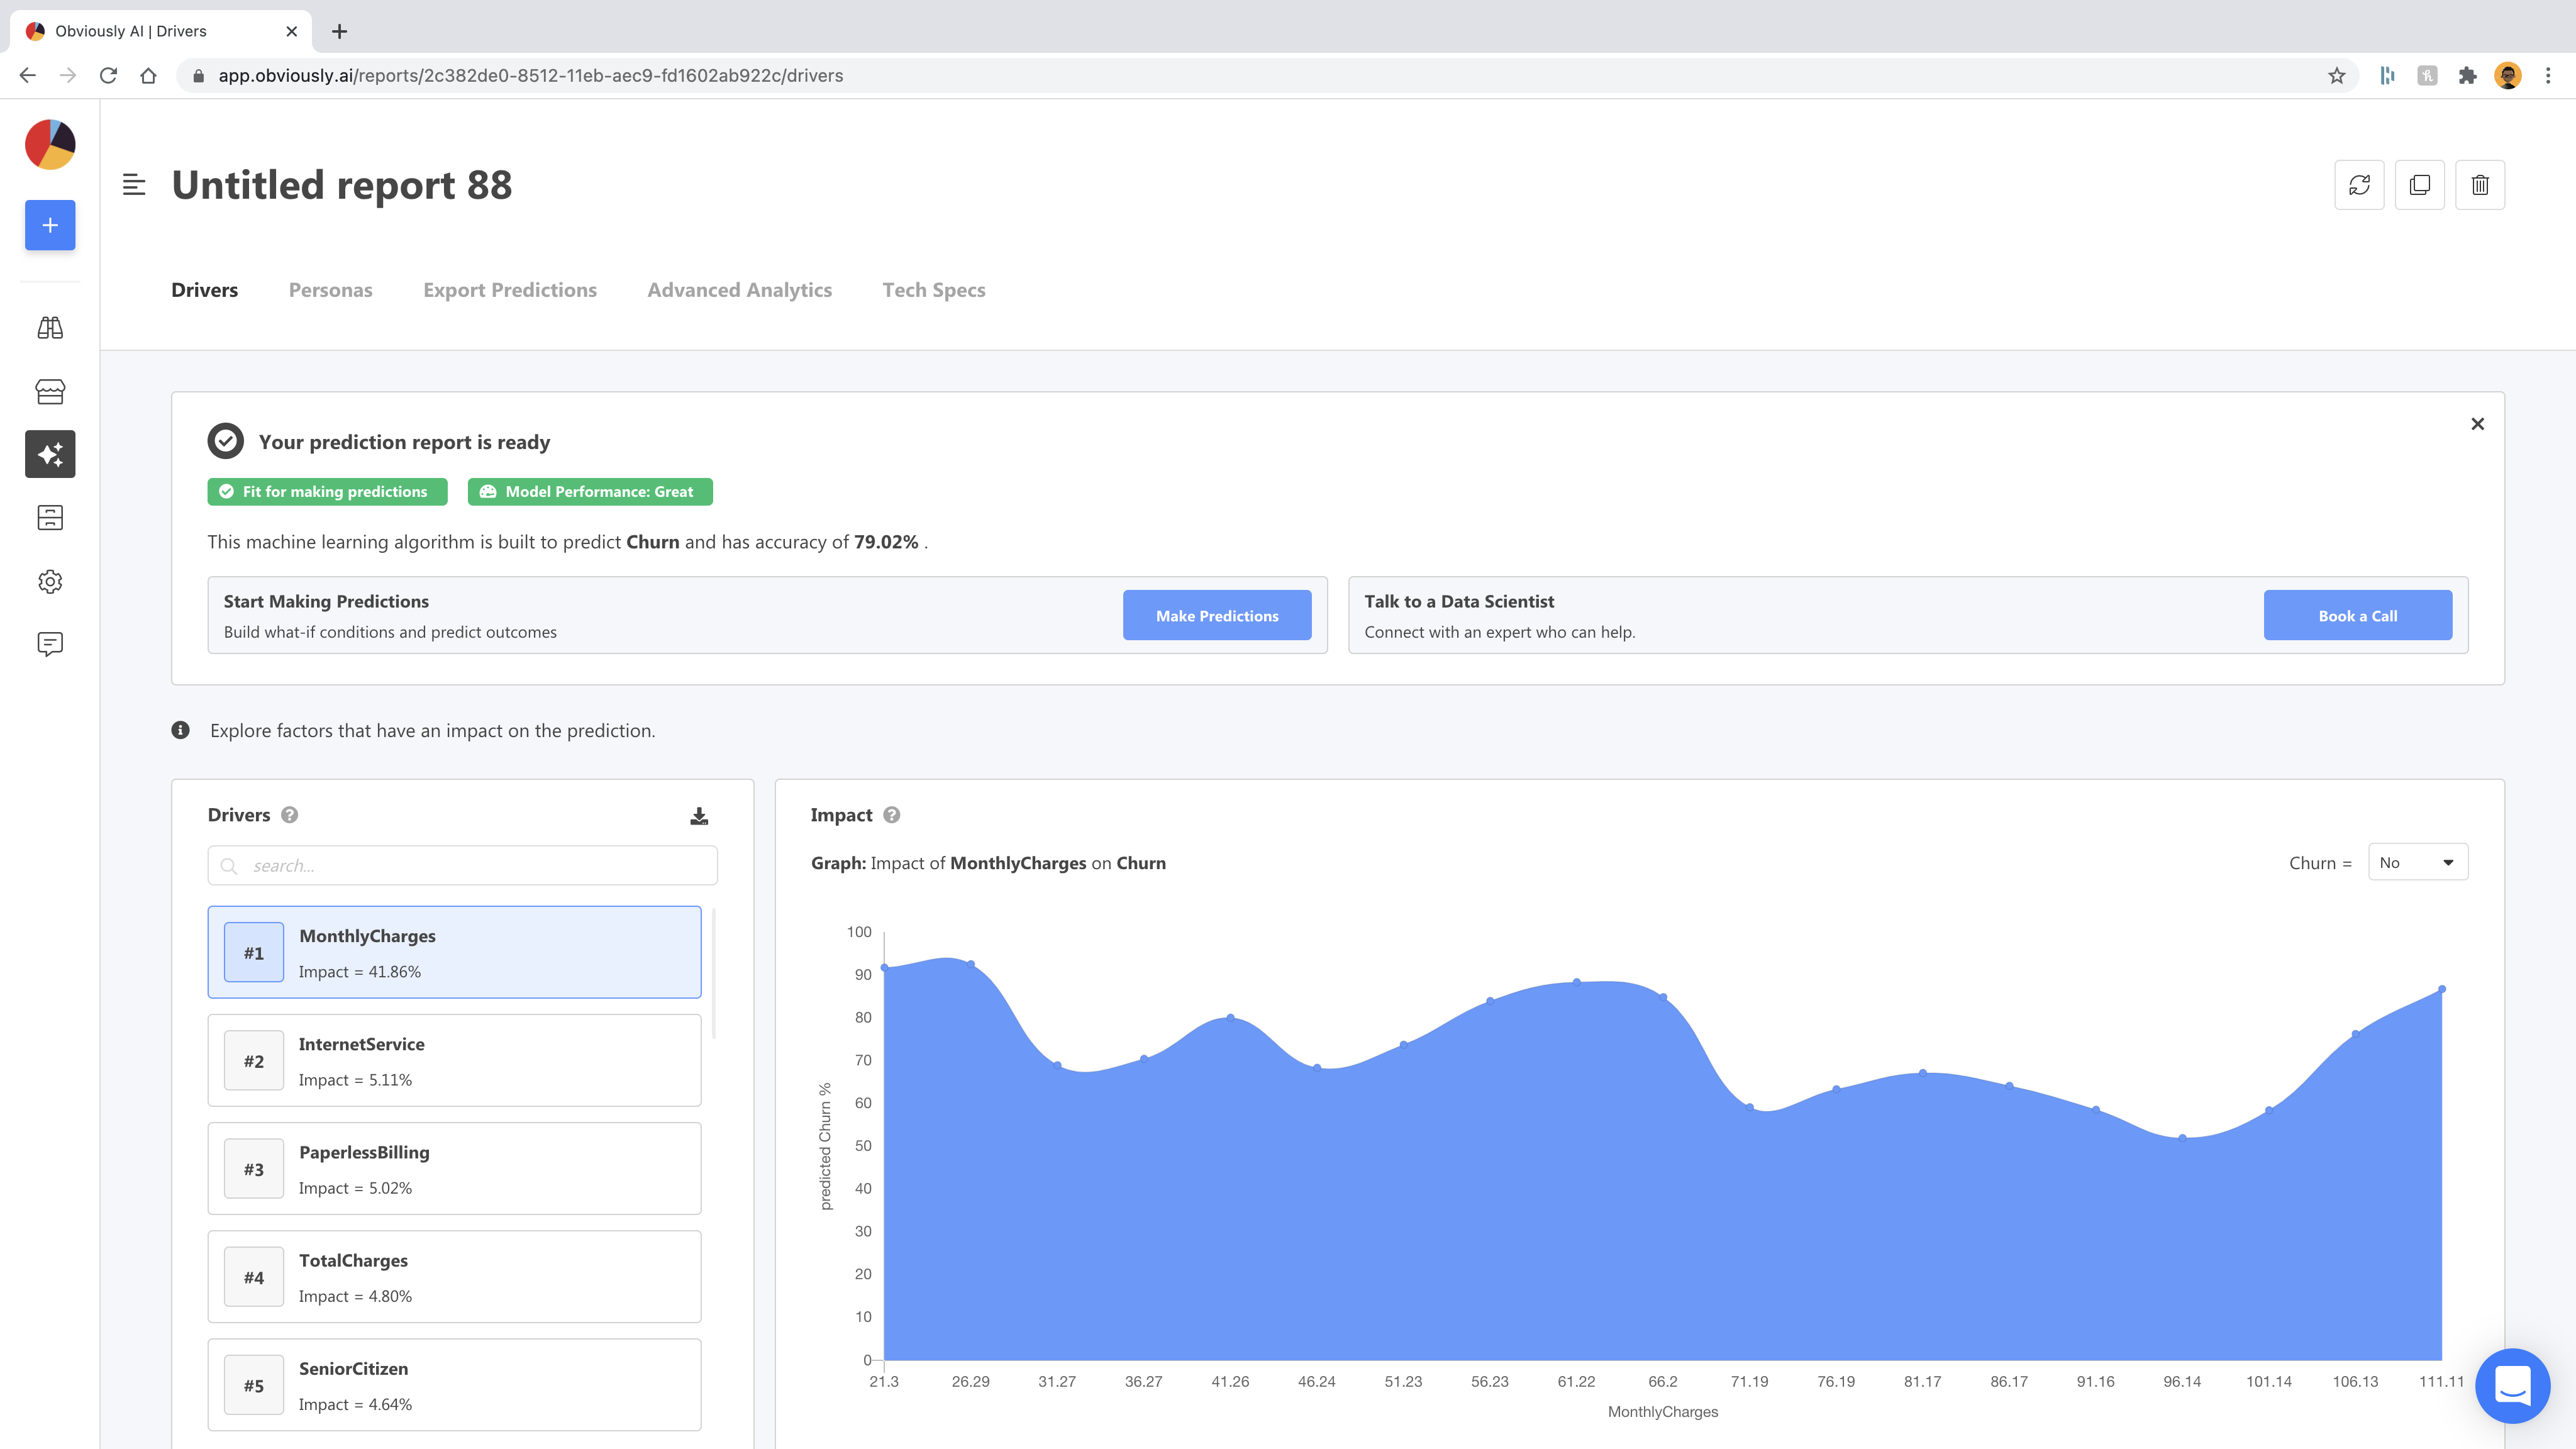The image size is (2576, 1449).
Task: Toggle the sidebar menu hamburger icon
Action: [134, 185]
